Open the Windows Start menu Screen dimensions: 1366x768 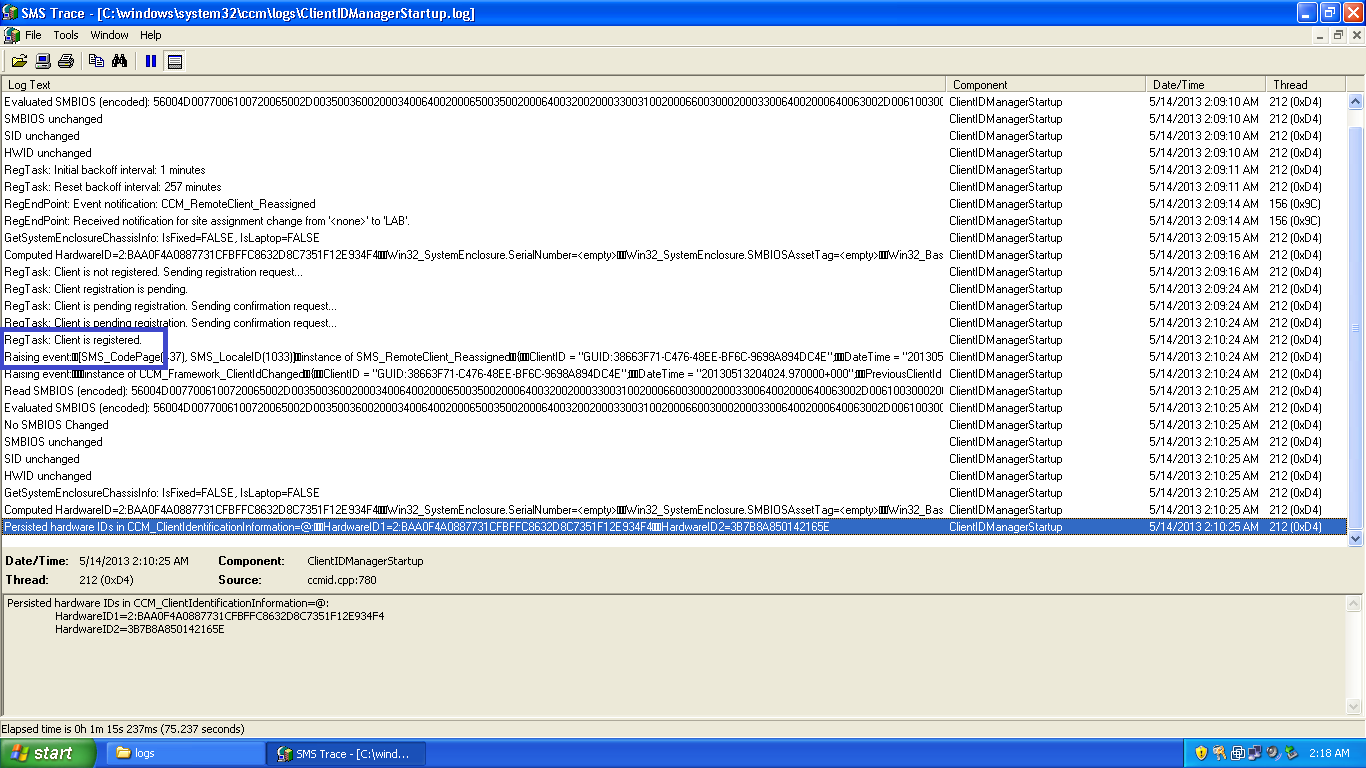48,753
